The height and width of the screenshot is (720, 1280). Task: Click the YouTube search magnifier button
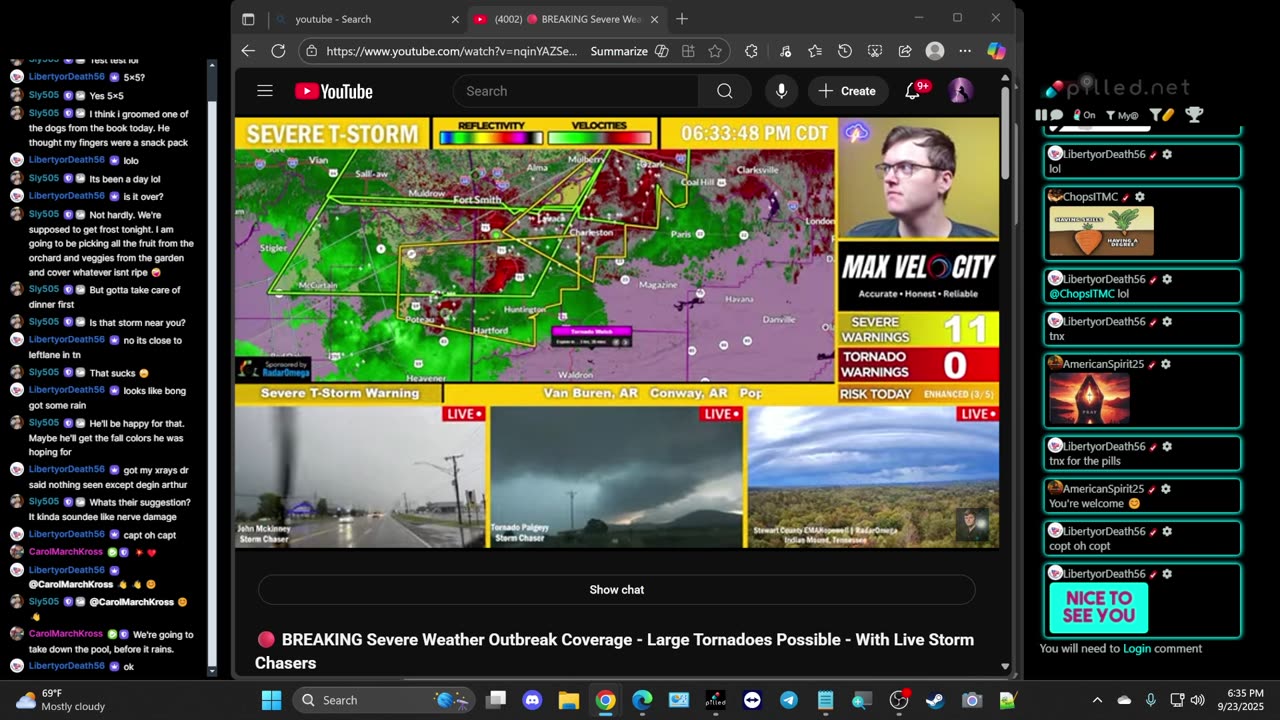tap(725, 91)
